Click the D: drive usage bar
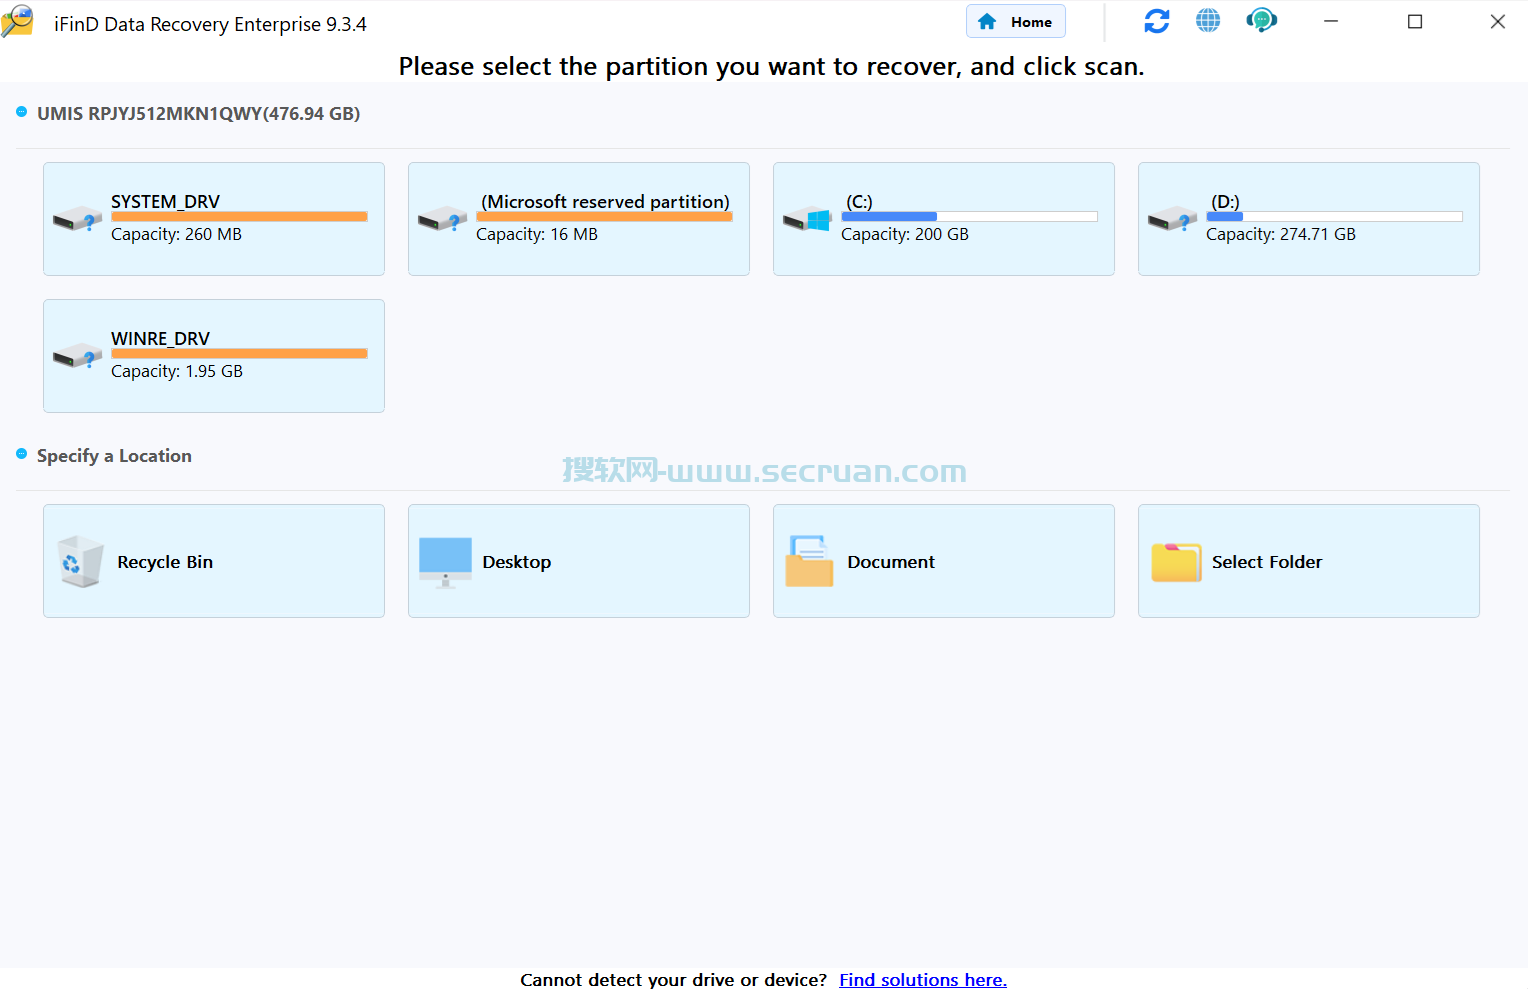 (x=1334, y=216)
